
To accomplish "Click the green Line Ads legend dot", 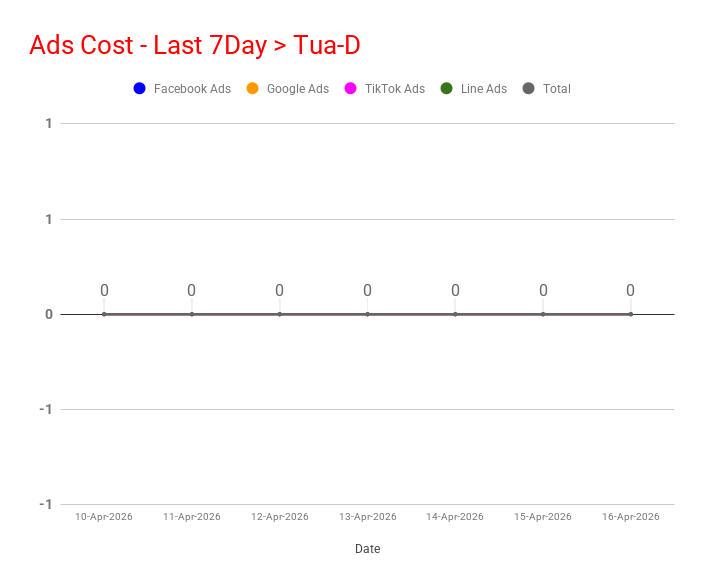I will (x=447, y=89).
